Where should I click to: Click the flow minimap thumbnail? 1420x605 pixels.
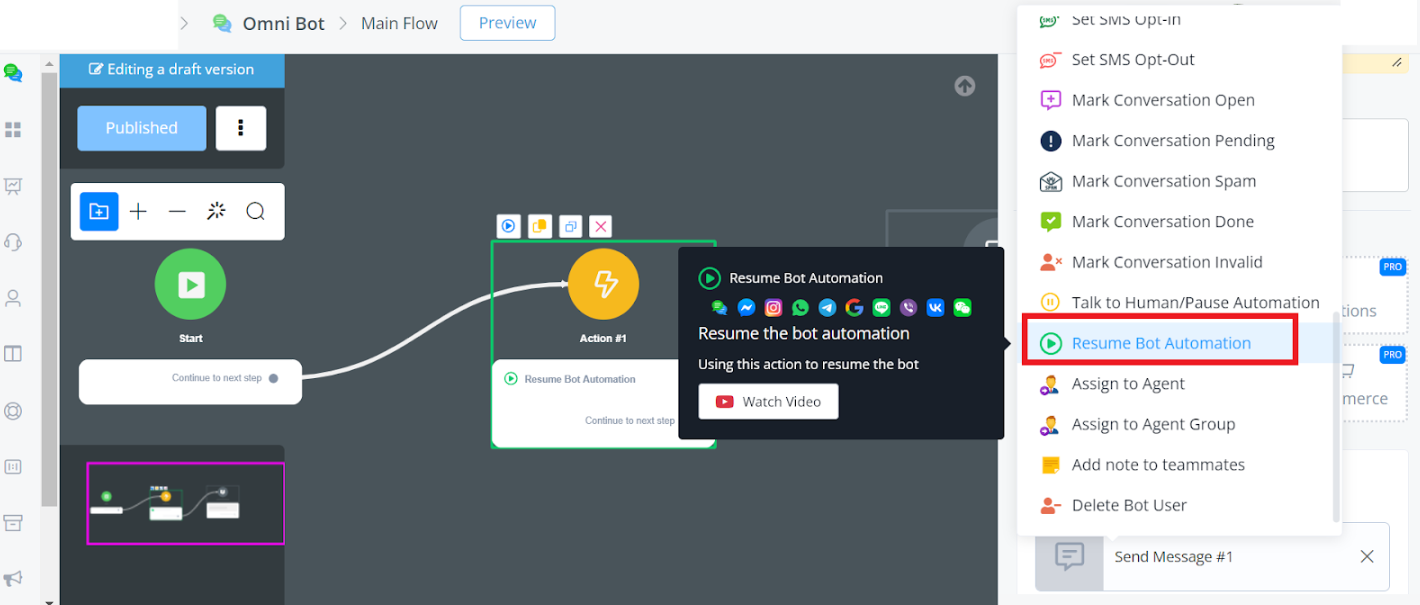pyautogui.click(x=185, y=503)
